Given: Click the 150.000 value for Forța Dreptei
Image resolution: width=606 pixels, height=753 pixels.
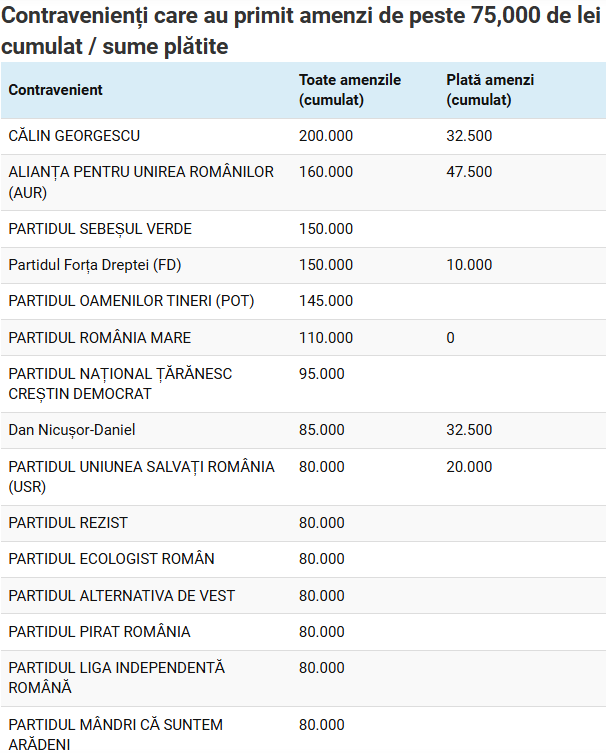Looking at the screenshot, I should pos(326,265).
